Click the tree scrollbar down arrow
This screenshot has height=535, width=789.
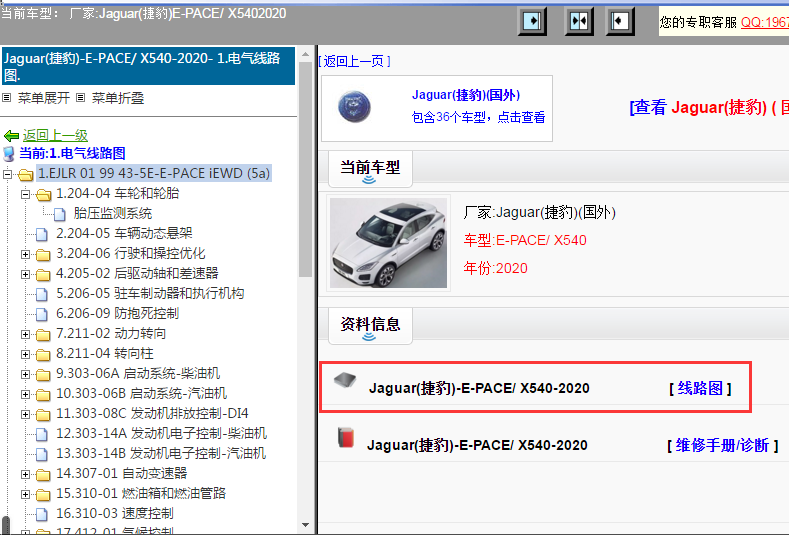tap(305, 525)
